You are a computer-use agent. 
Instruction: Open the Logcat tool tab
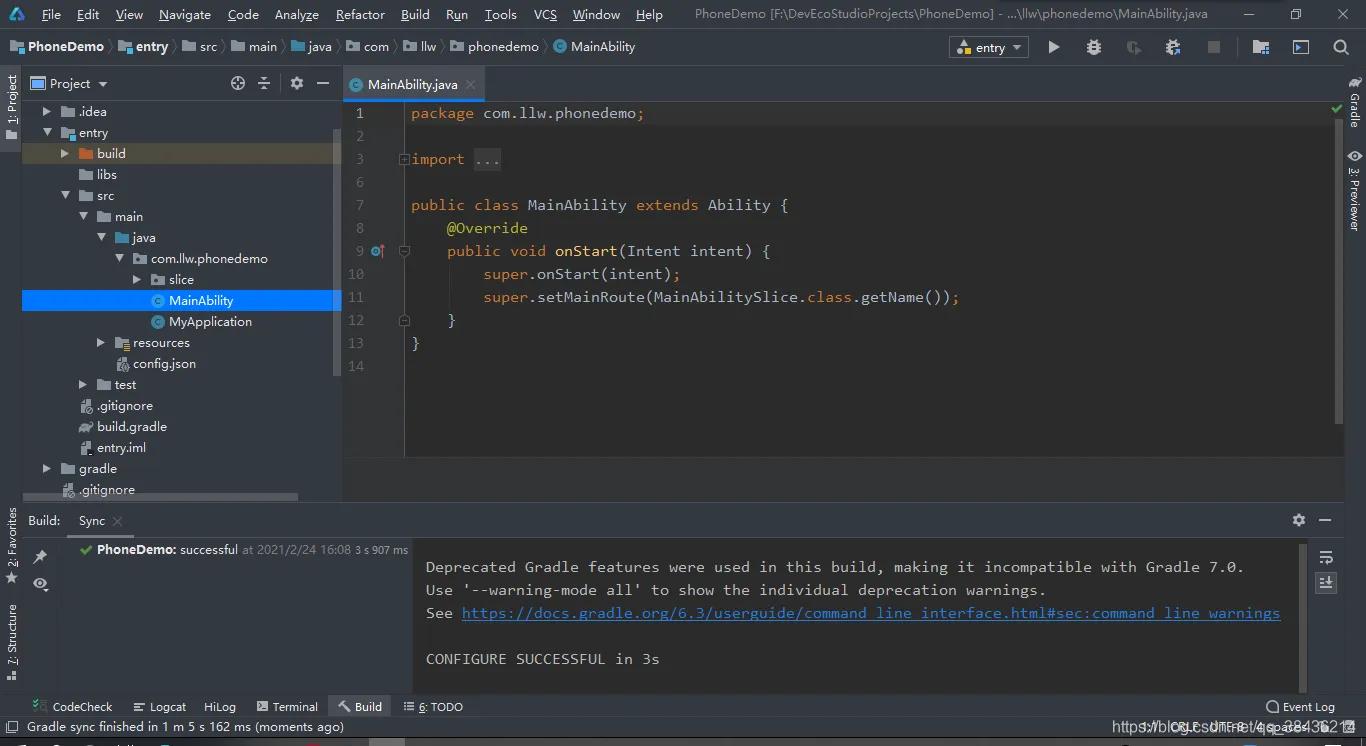click(x=160, y=706)
